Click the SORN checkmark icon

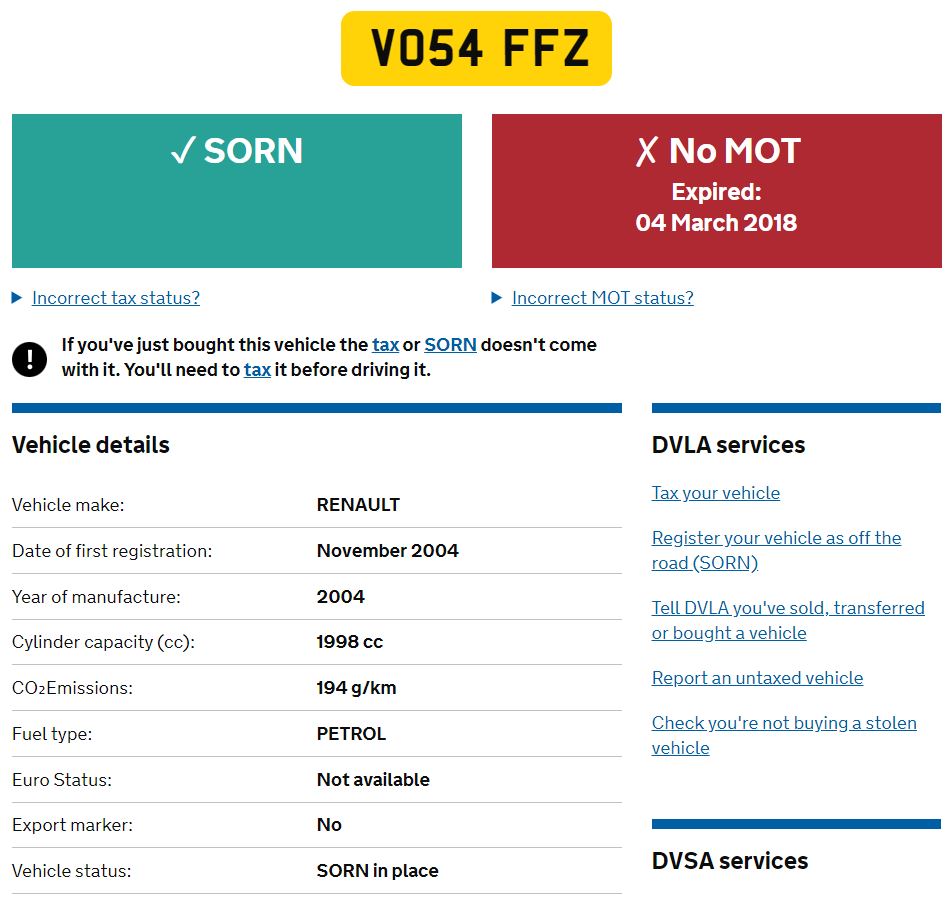coord(182,151)
